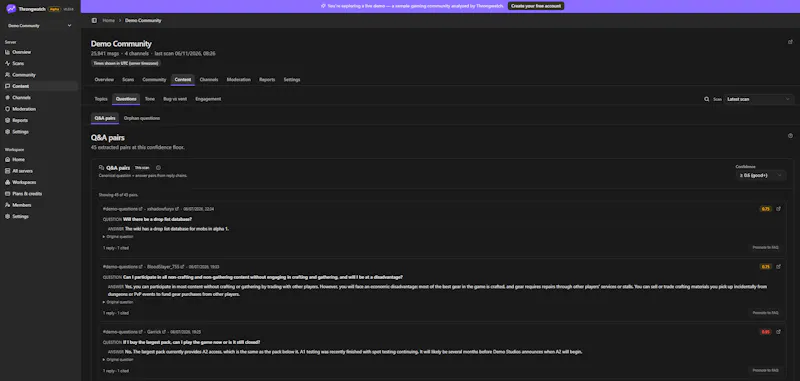Open BloodSlayer_755 user link

pyautogui.click(x=165, y=266)
